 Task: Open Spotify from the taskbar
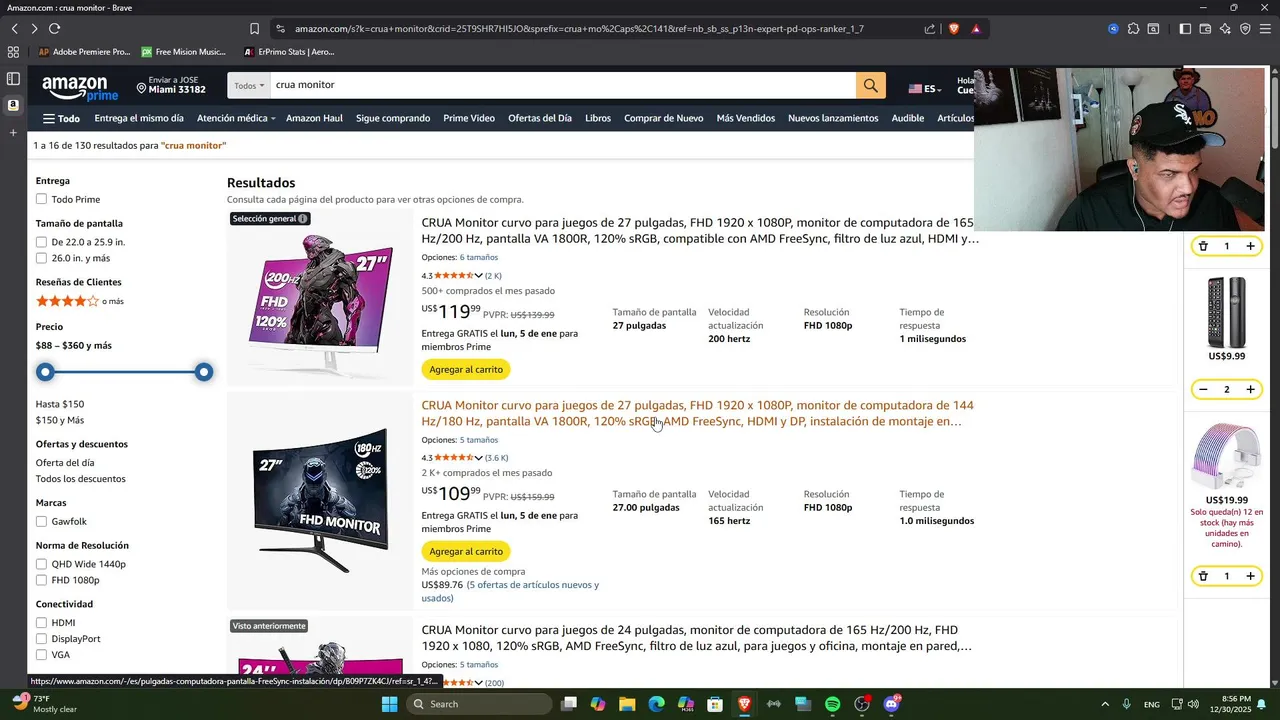pyautogui.click(x=833, y=704)
